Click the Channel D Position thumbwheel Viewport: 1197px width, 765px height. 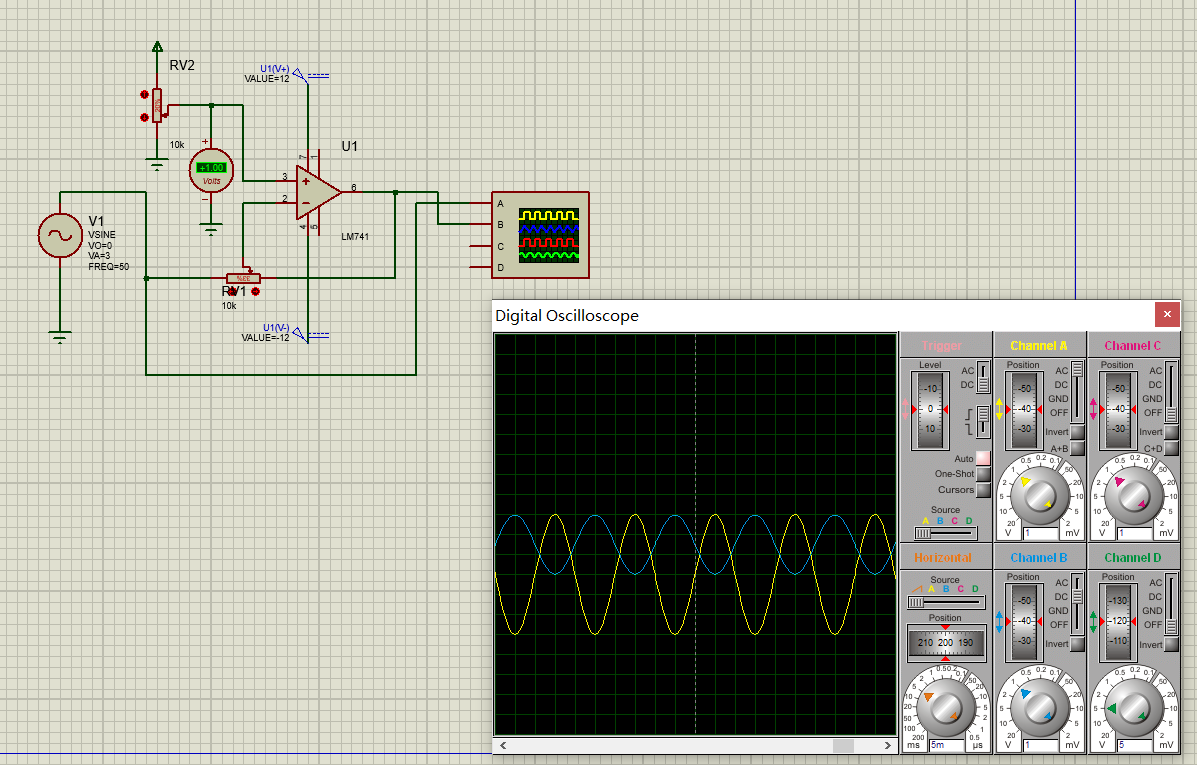(1118, 622)
